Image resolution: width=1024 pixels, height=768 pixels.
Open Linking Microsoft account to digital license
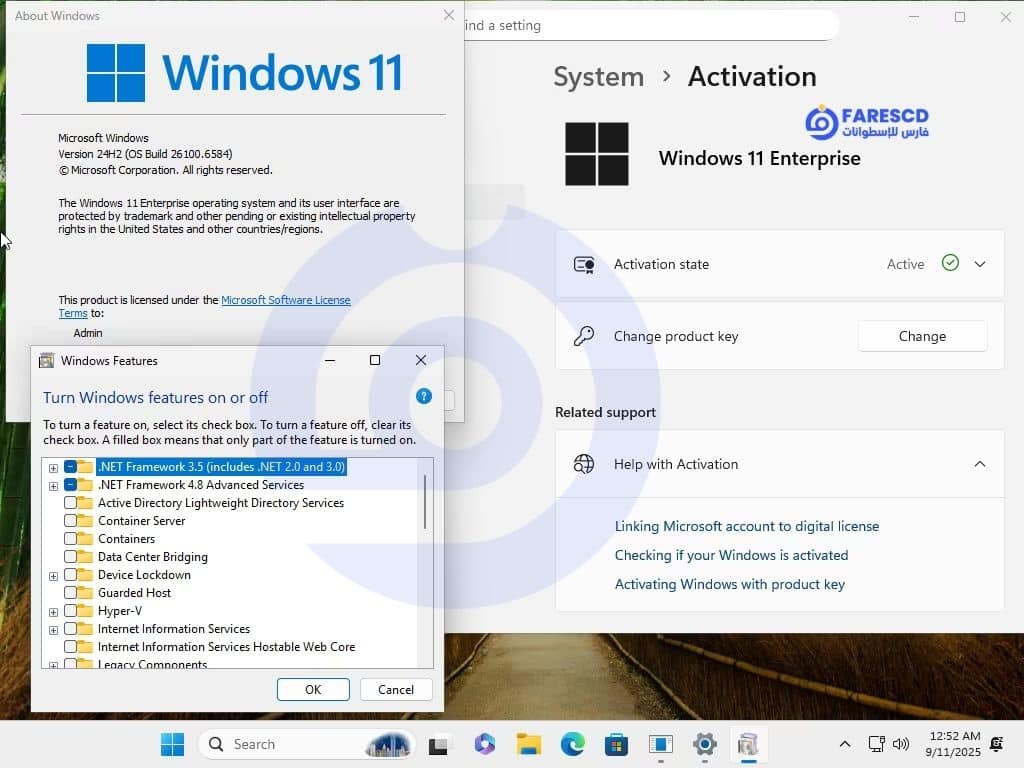(x=746, y=526)
